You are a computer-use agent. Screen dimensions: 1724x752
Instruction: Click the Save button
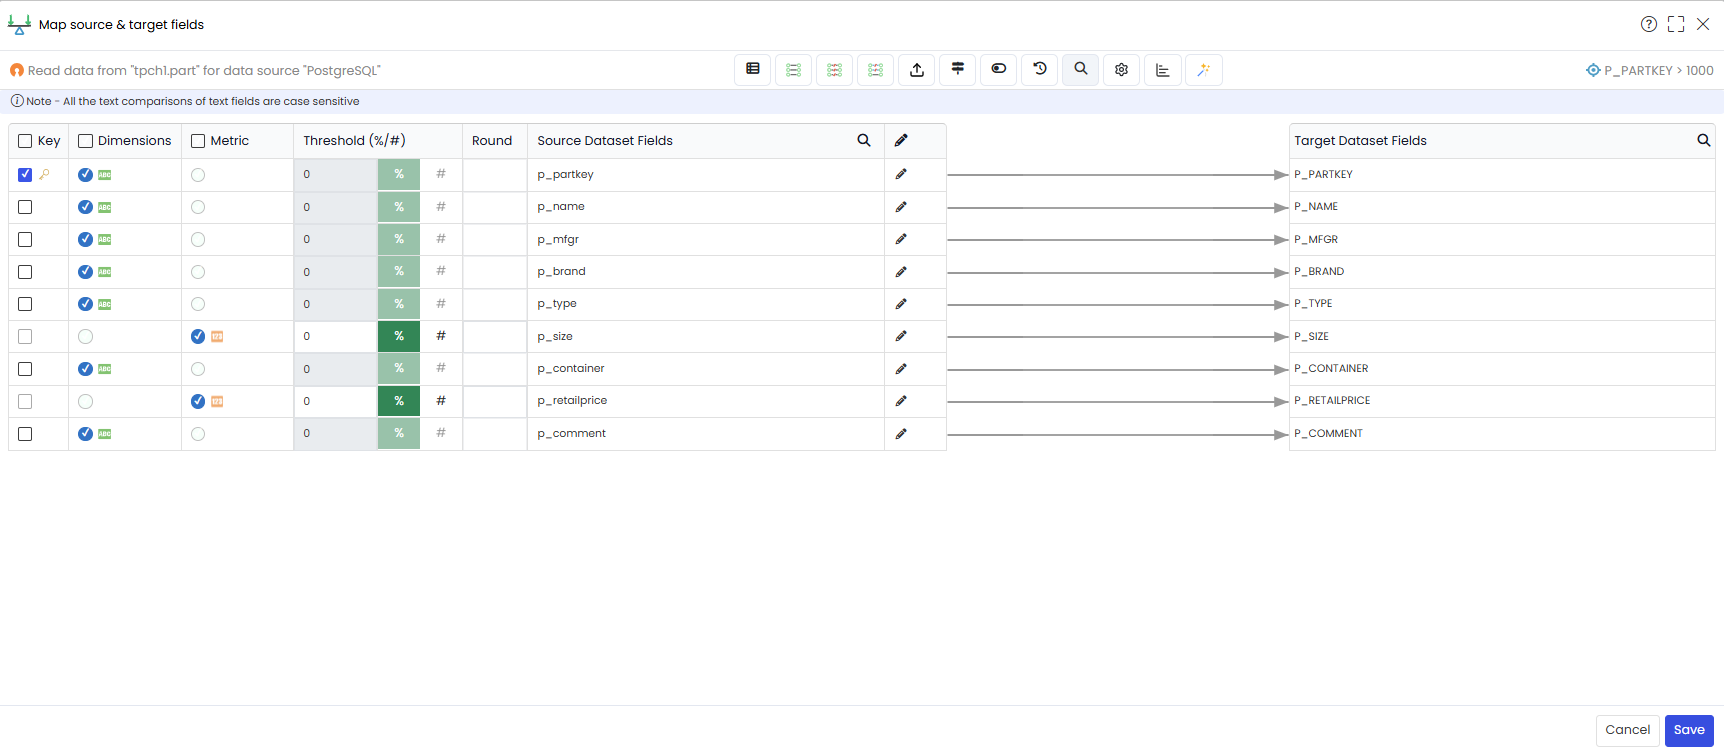(1689, 730)
